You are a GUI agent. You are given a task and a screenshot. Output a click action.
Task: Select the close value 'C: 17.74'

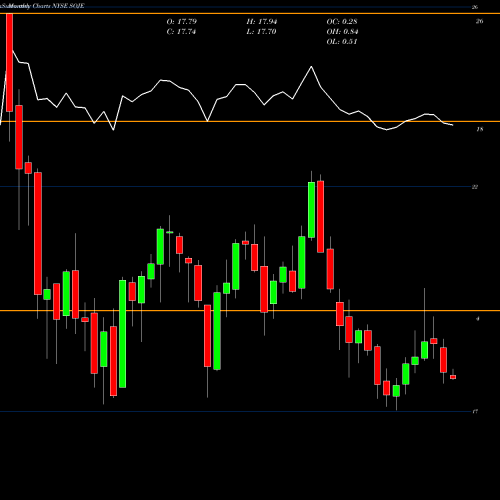[x=181, y=32]
